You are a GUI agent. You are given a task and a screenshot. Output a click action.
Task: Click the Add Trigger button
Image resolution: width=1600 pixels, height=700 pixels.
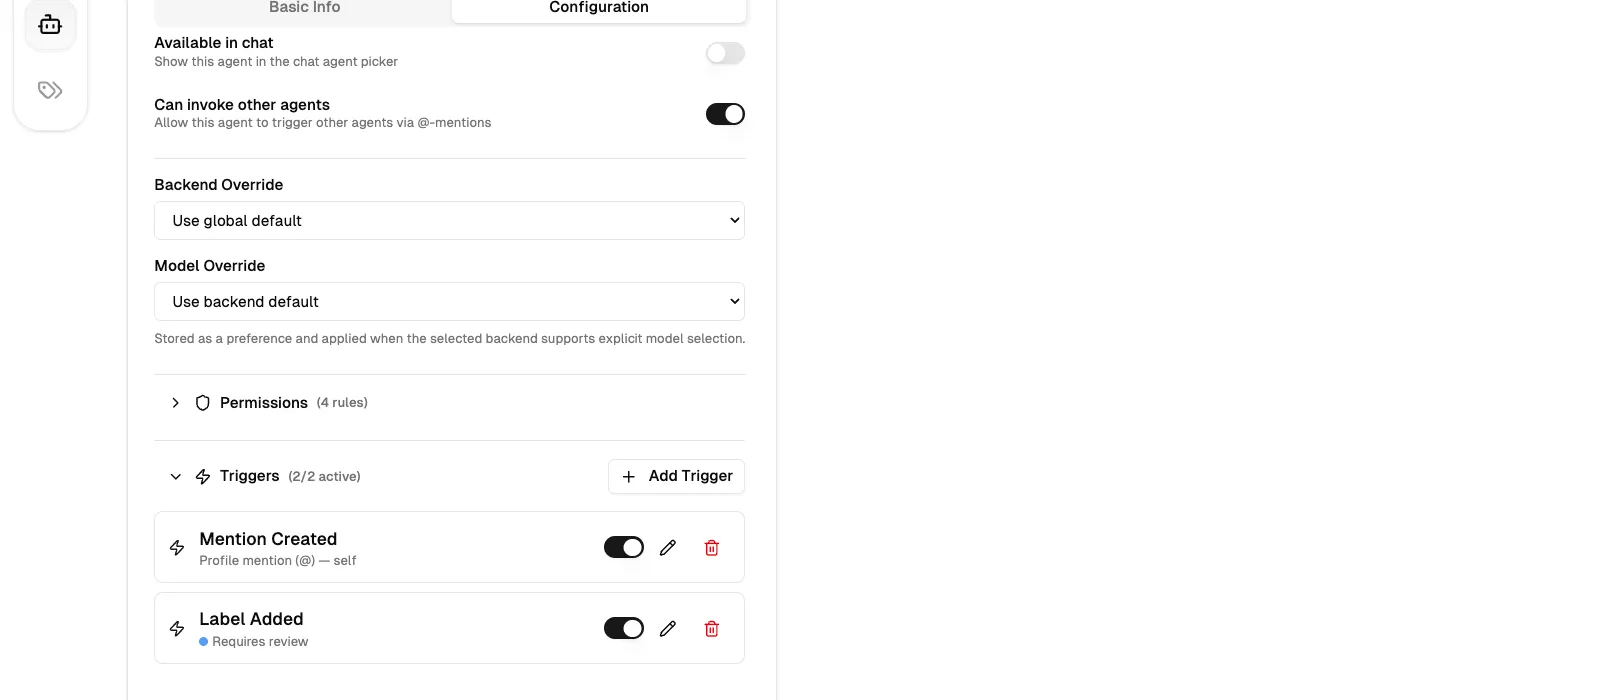676,476
